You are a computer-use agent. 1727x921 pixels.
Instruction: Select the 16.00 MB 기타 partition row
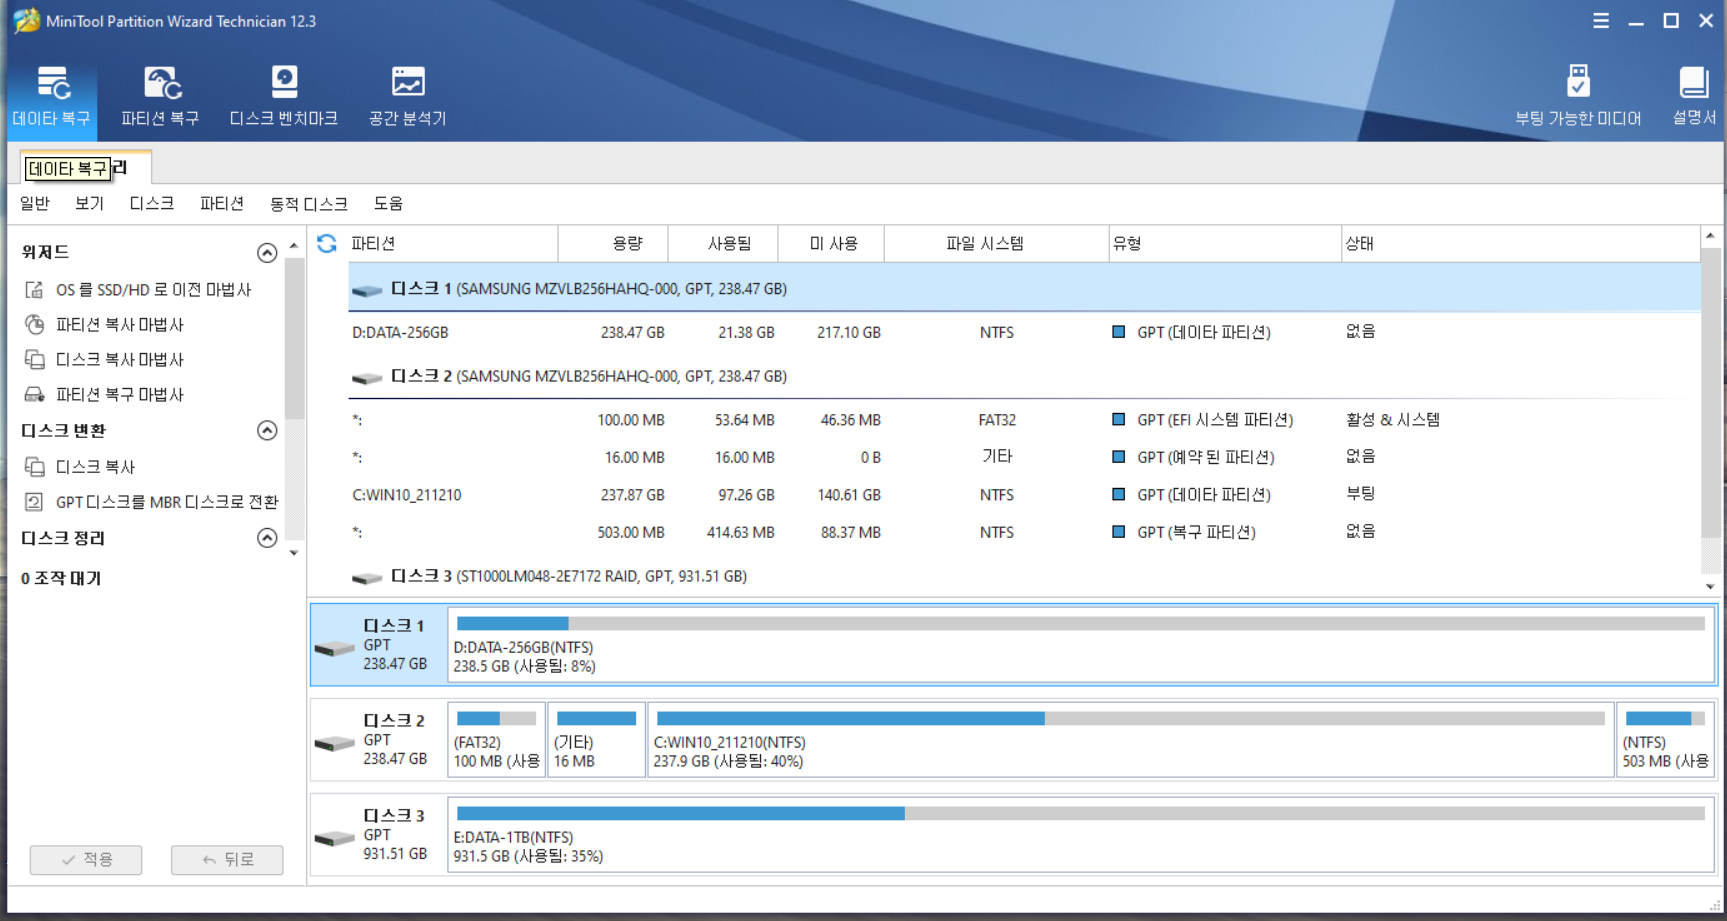[x=1024, y=457]
